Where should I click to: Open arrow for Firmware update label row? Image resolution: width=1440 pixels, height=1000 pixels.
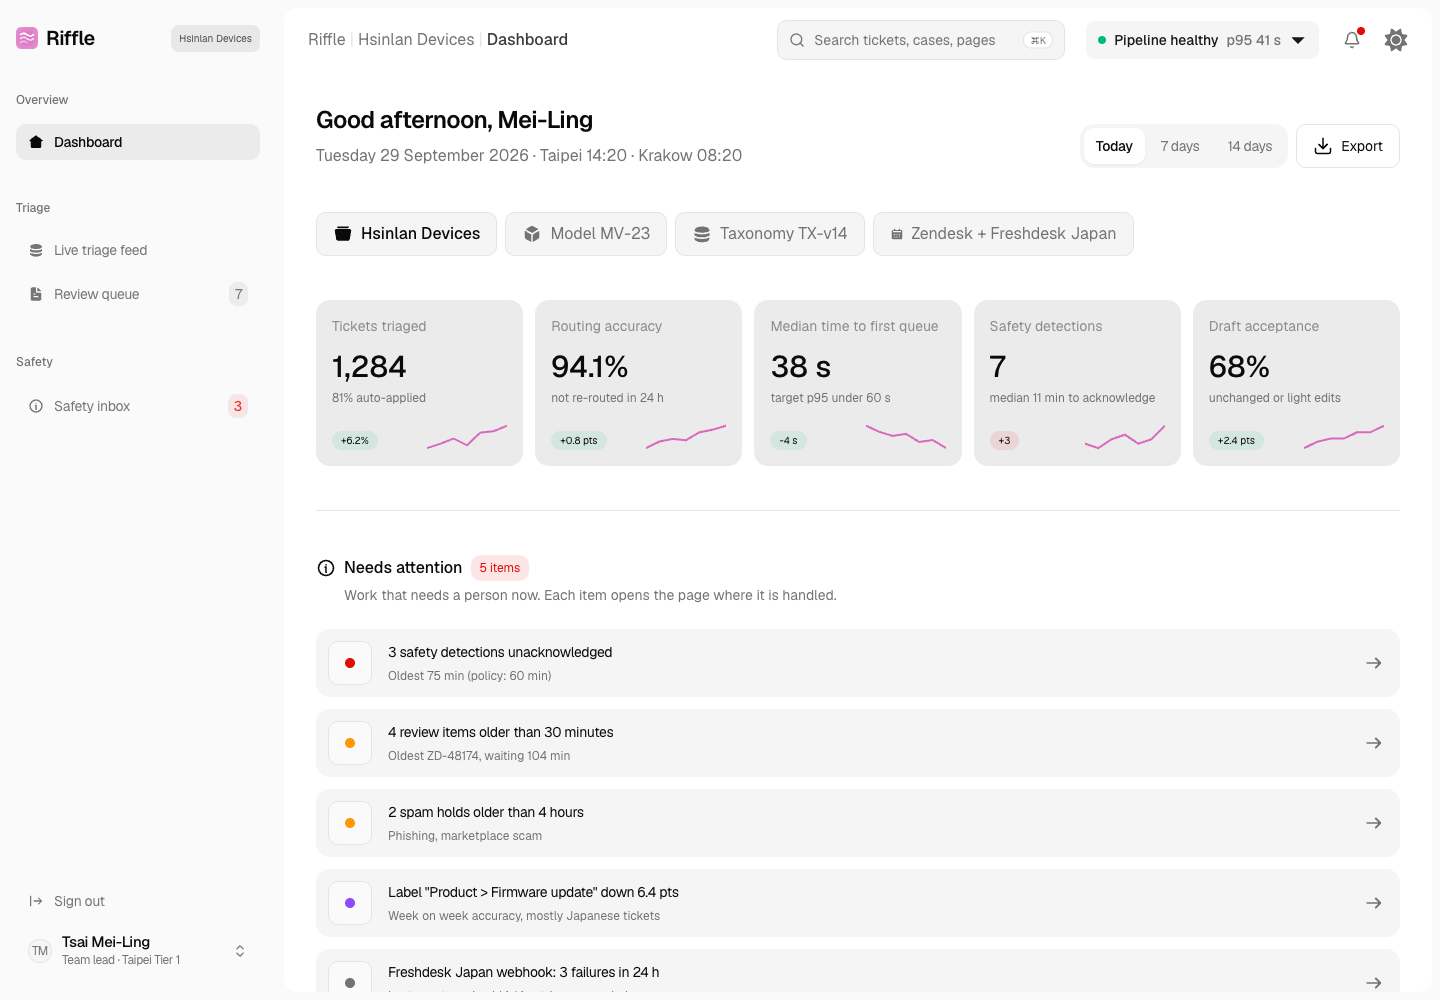(1374, 903)
